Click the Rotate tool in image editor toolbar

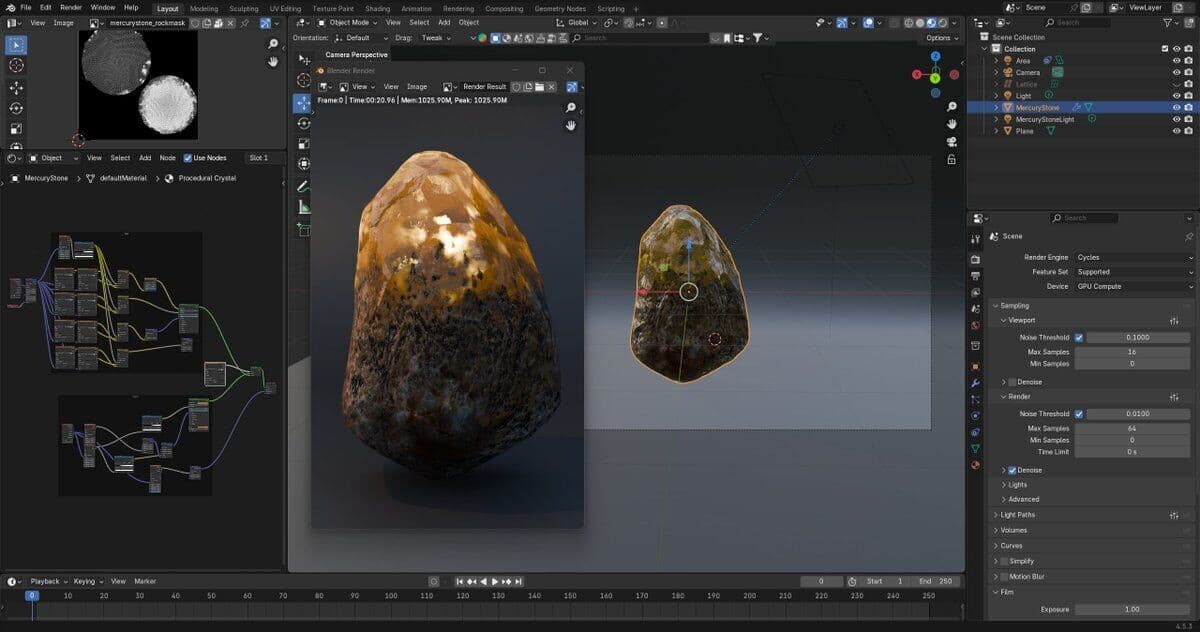click(x=16, y=108)
